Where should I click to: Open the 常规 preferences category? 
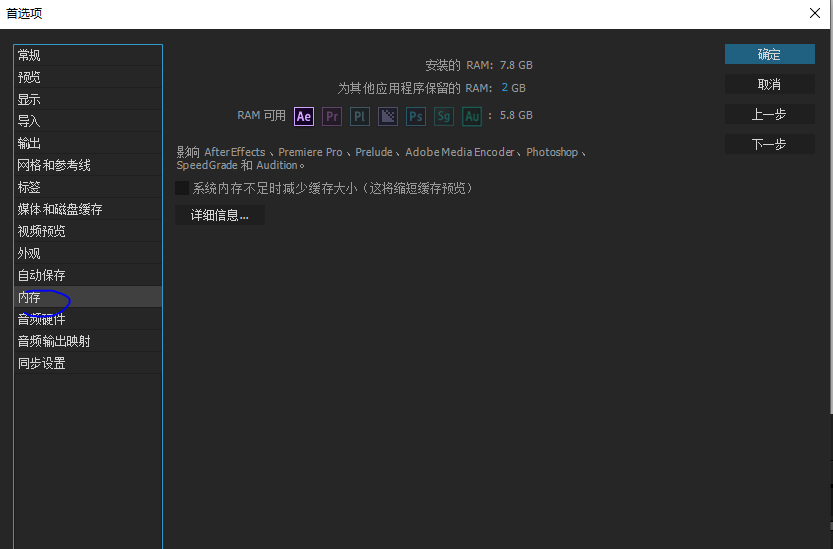coord(88,55)
